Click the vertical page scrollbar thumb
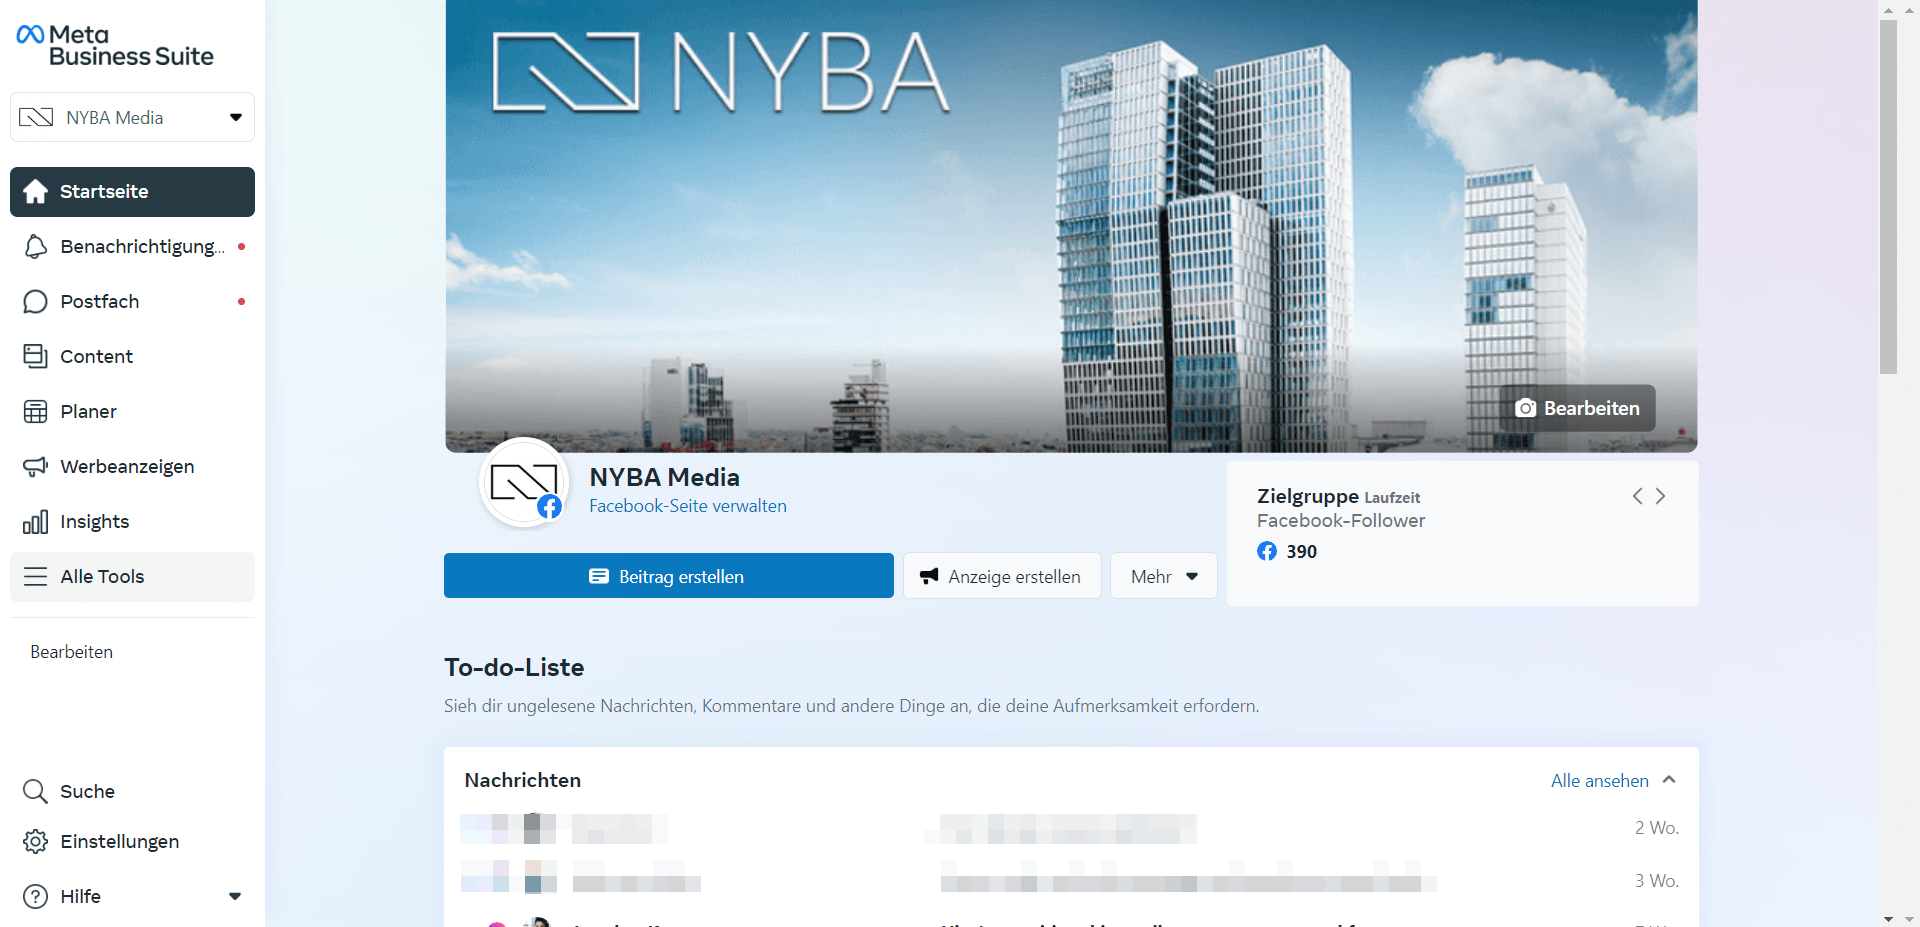The image size is (1920, 927). click(1888, 197)
